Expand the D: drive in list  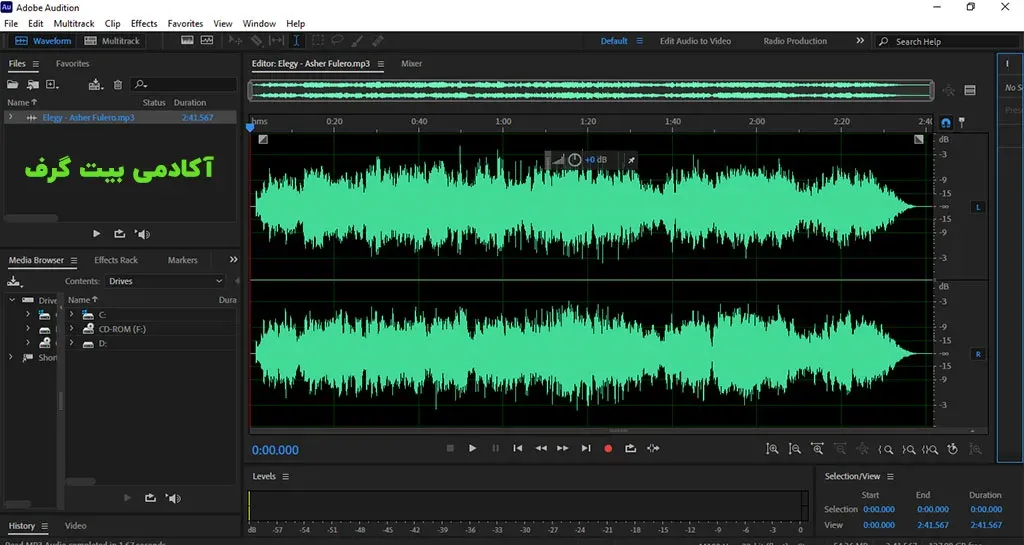point(72,343)
